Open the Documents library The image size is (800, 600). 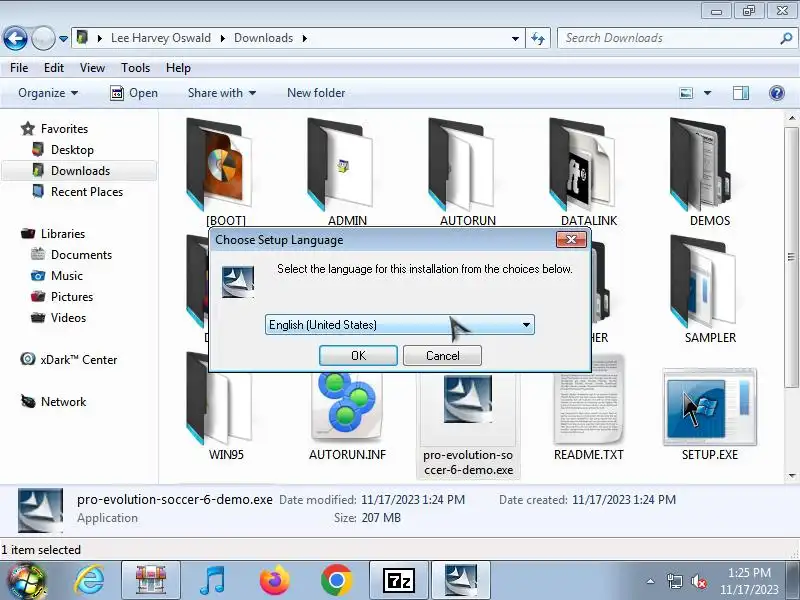pos(81,255)
